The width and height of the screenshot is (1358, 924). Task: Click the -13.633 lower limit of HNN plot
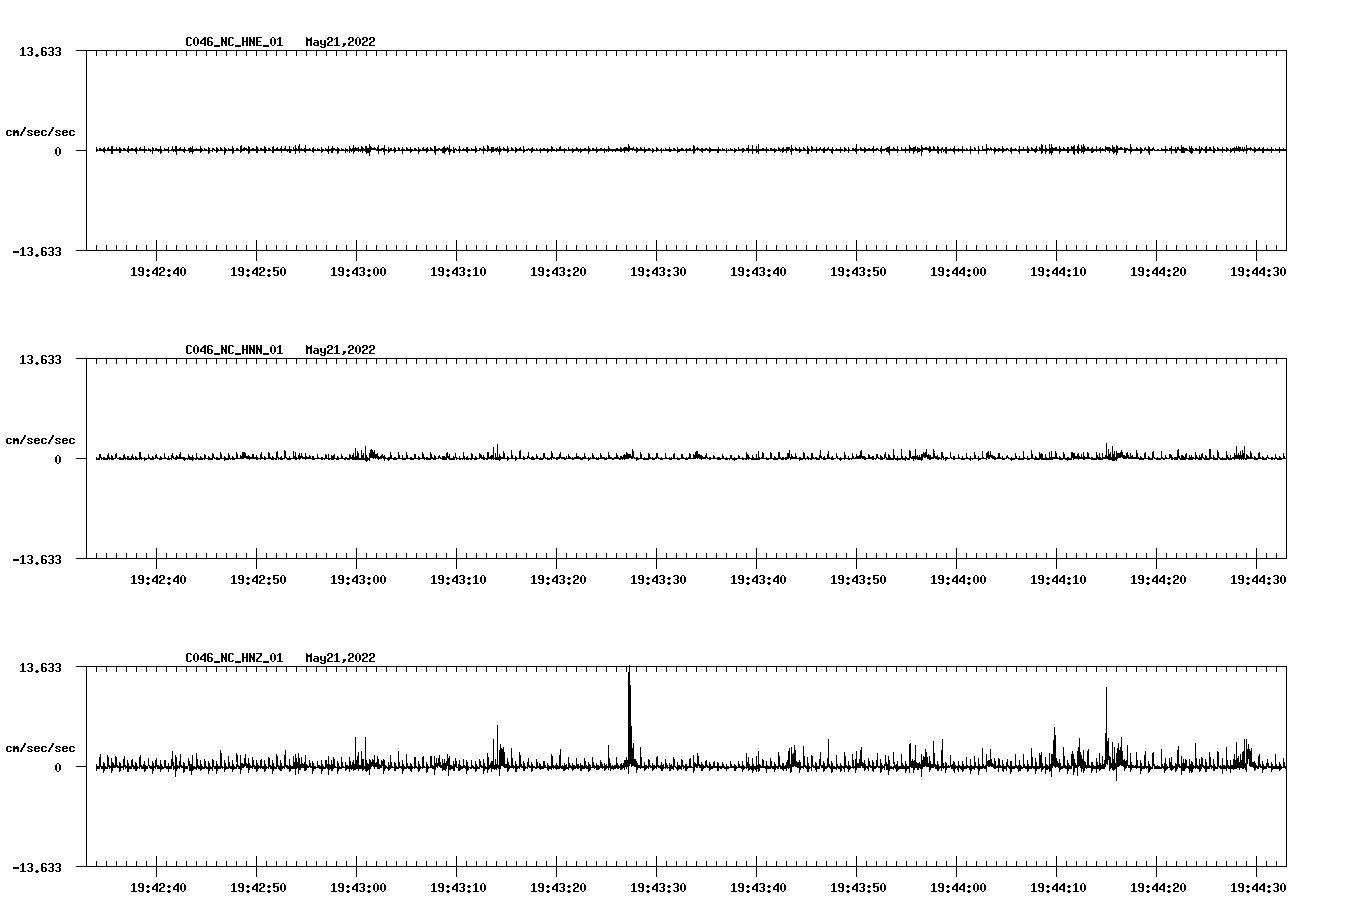pos(37,559)
